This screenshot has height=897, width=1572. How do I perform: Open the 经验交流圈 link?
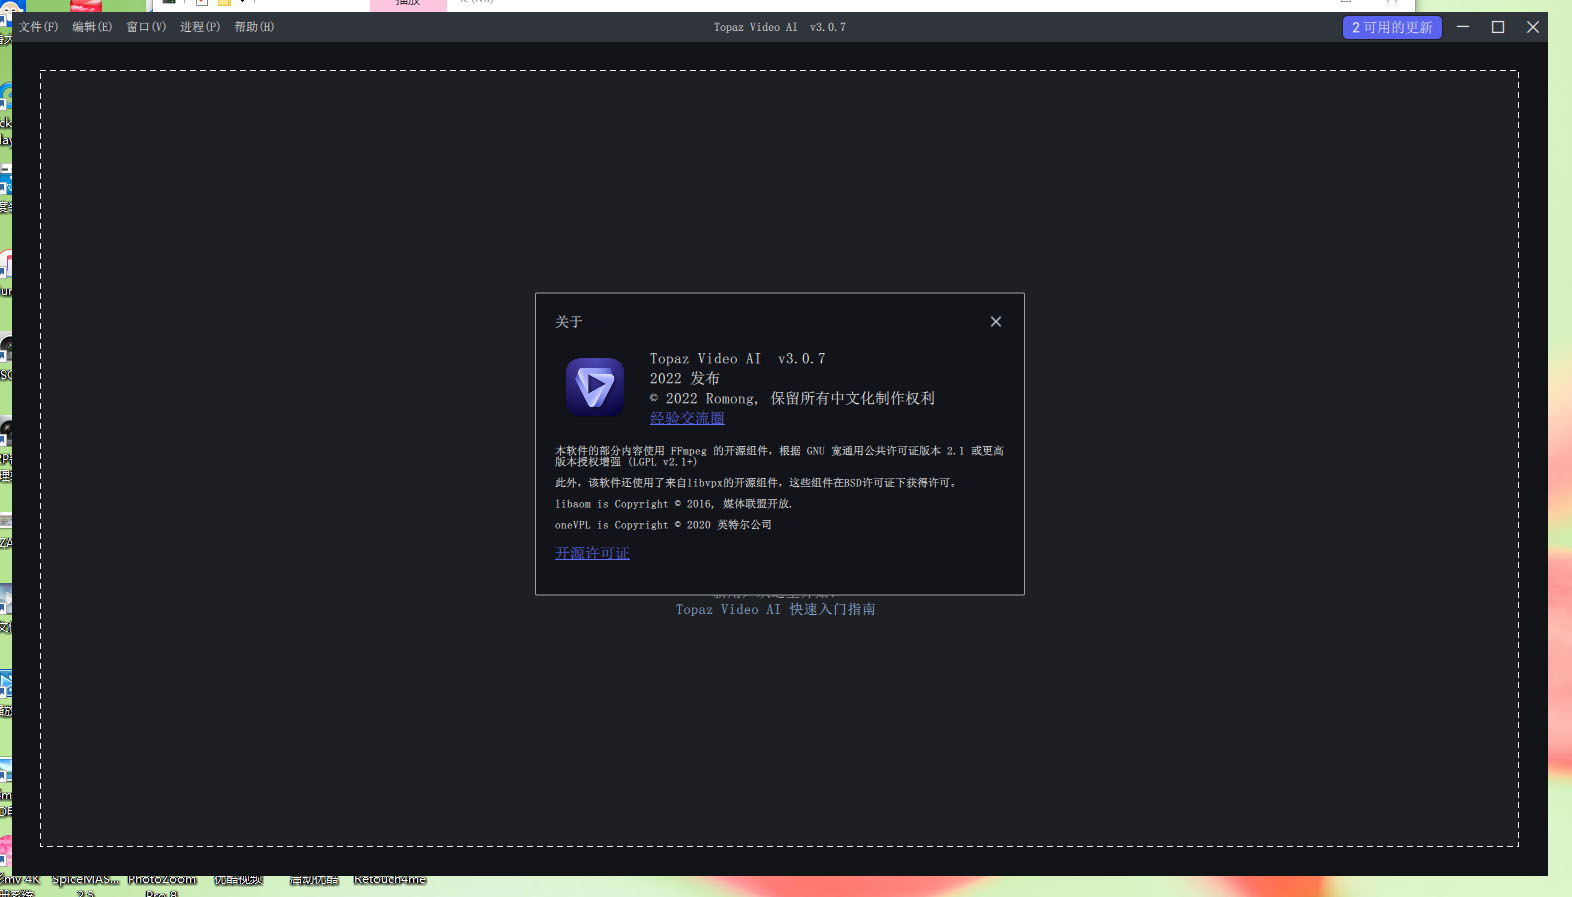(687, 418)
